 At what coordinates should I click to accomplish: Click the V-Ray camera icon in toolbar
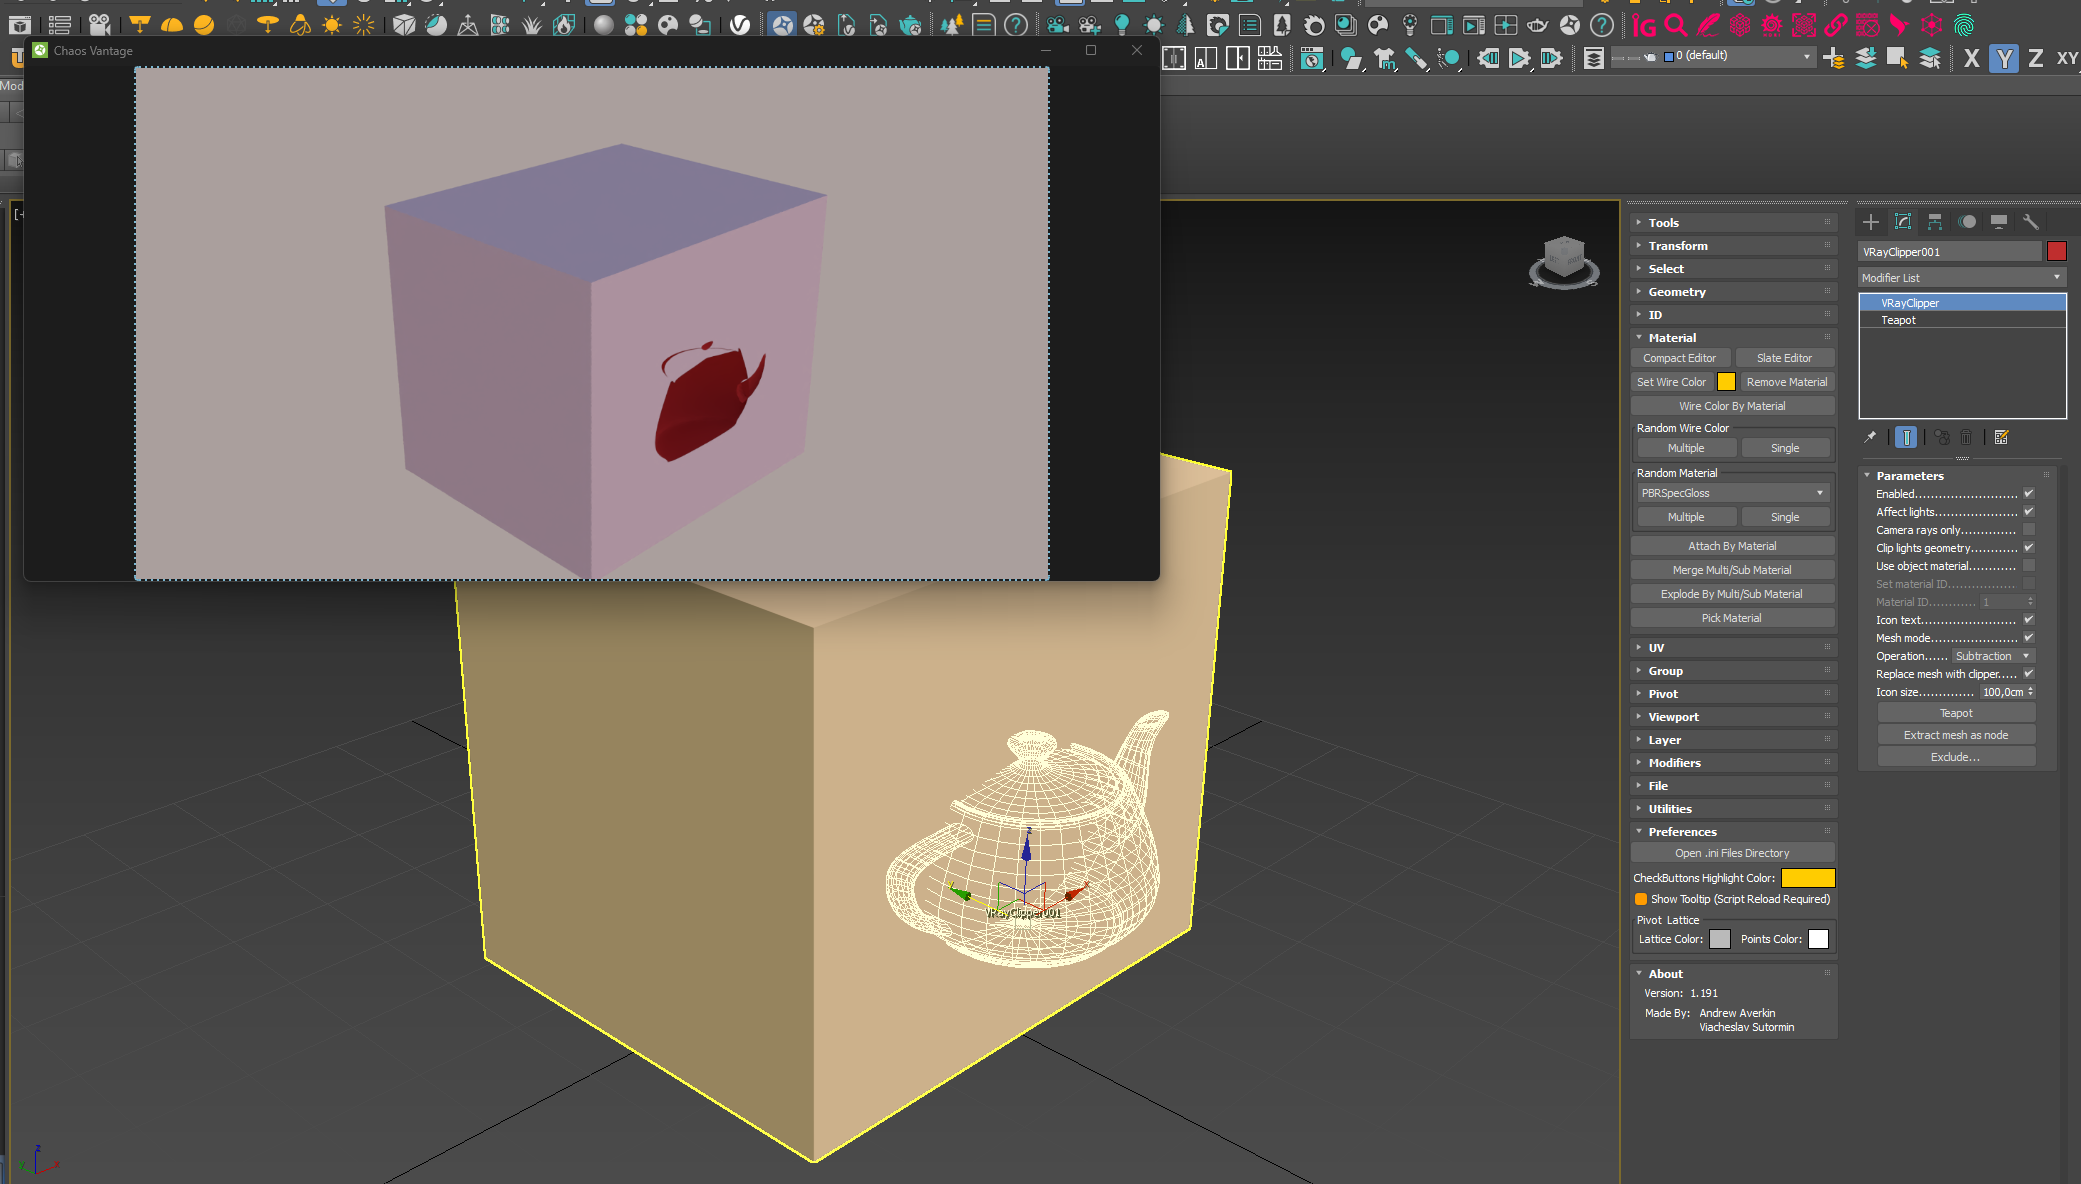pos(100,25)
